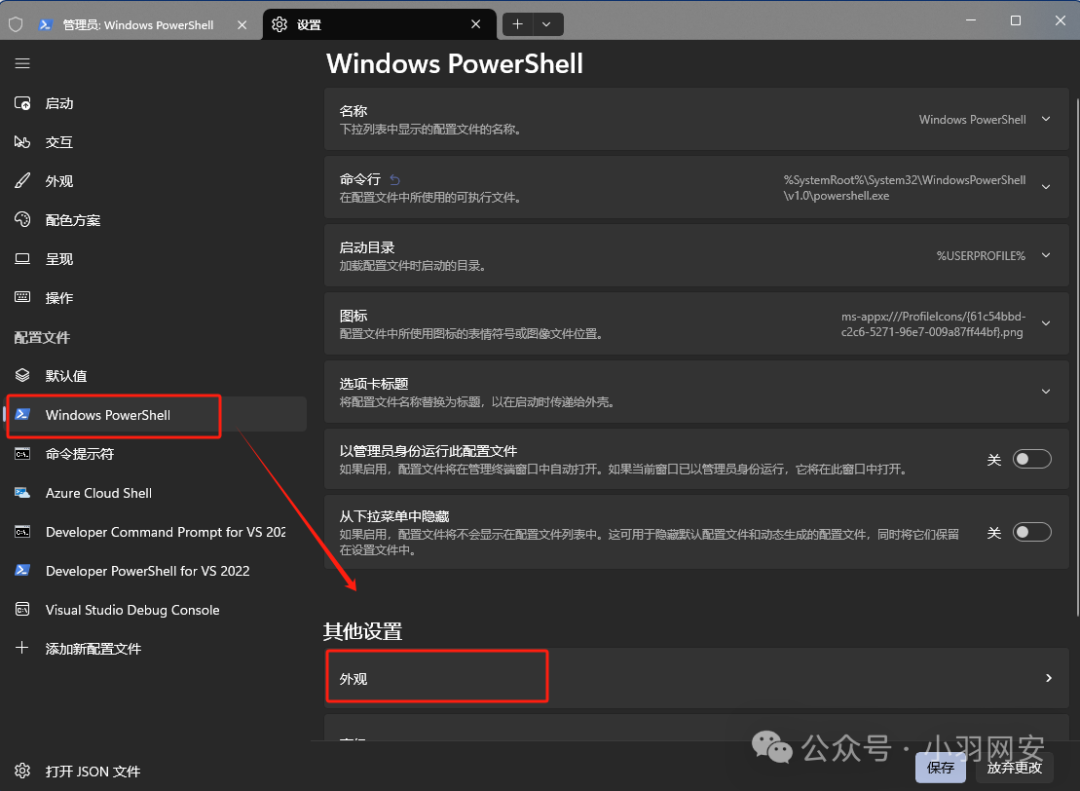
Task: Expand the 启动目录 setting chevron
Action: [1046, 255]
